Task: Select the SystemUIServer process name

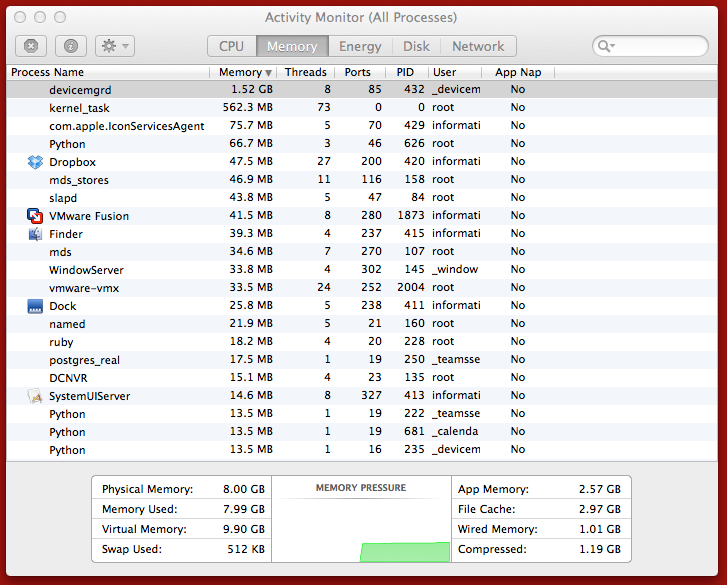Action: tap(89, 396)
